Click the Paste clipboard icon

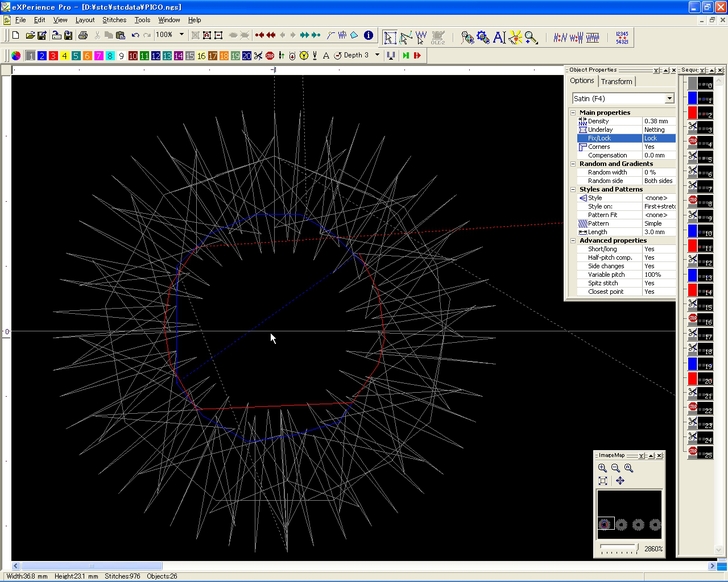[x=120, y=35]
